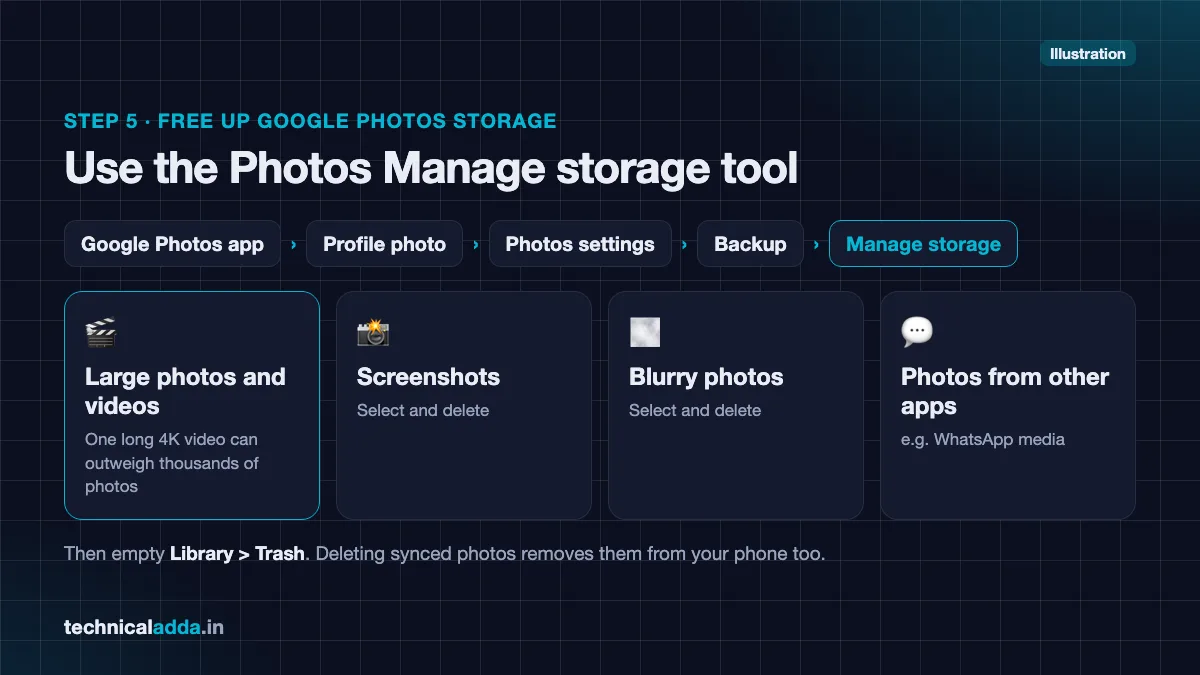Click the Library > Trash bold text
This screenshot has height=675, width=1200.
pos(237,553)
